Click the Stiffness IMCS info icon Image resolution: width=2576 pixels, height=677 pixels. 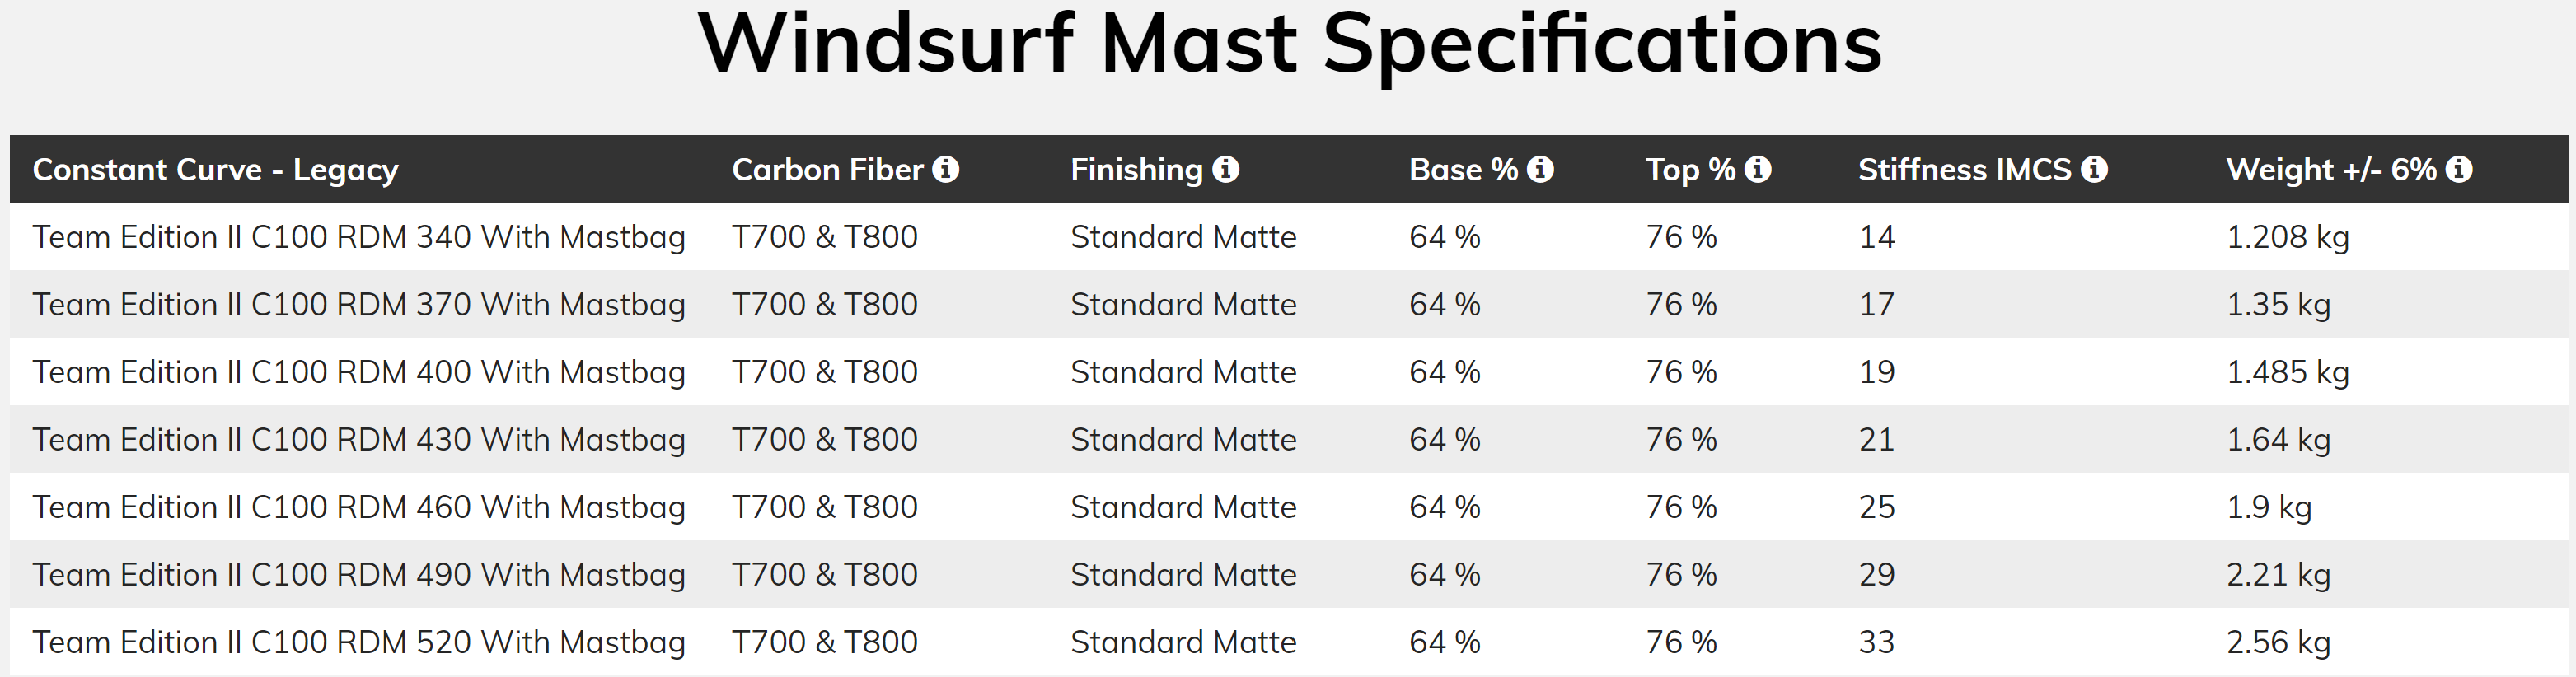click(x=2094, y=169)
